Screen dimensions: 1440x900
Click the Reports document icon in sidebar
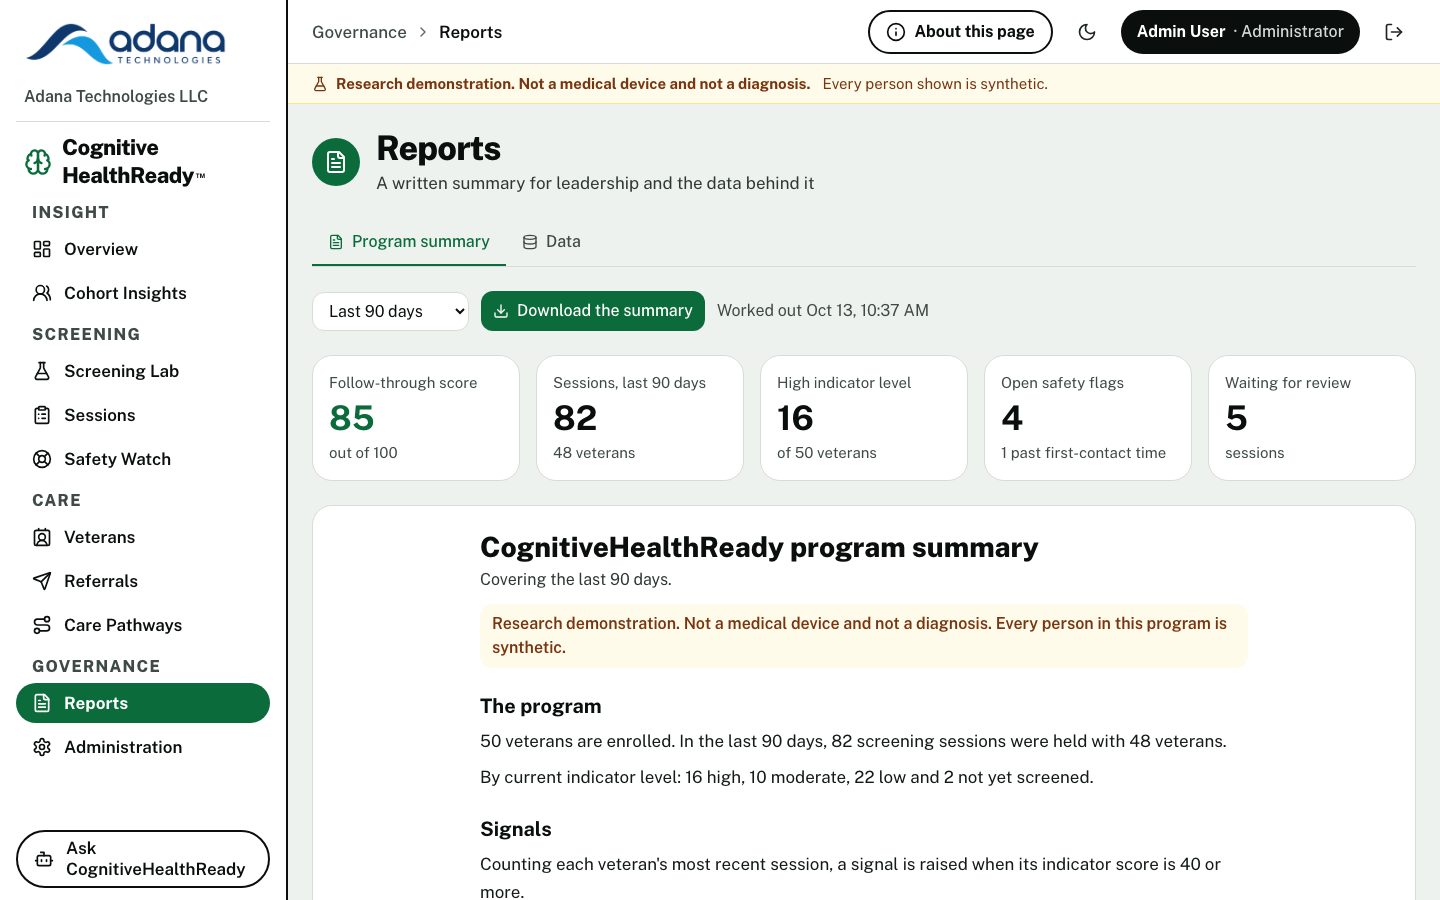click(x=42, y=703)
